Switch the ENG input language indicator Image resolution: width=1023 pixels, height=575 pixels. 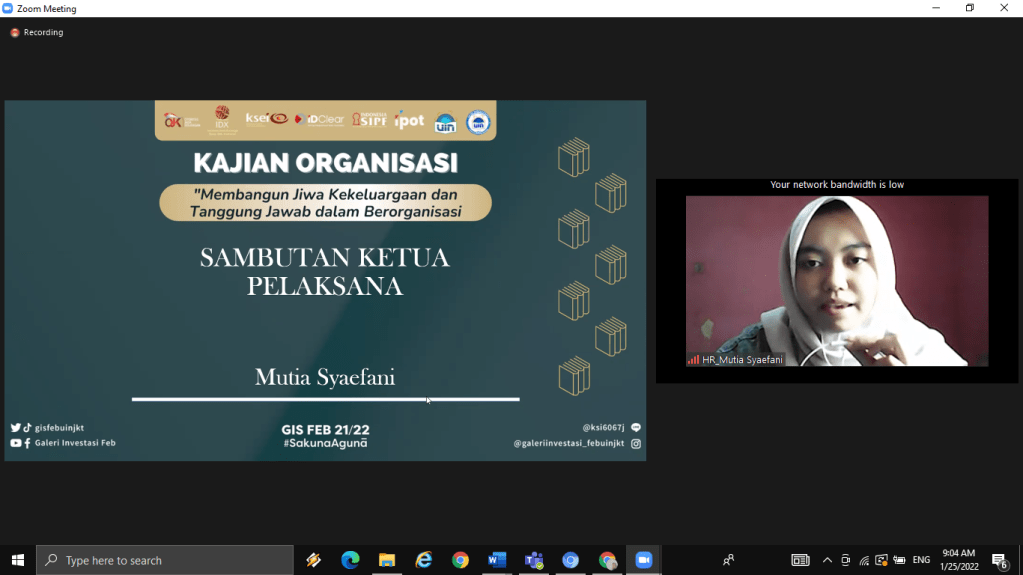pyautogui.click(x=921, y=560)
